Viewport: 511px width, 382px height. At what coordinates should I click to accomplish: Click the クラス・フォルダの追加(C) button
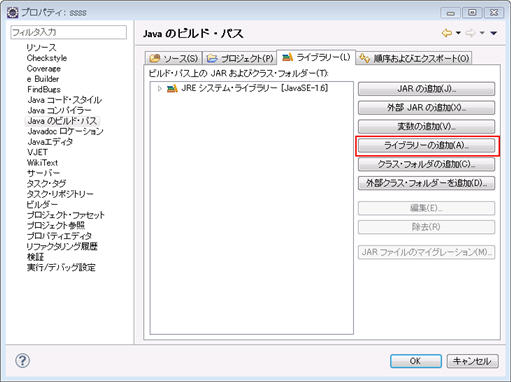pyautogui.click(x=426, y=164)
